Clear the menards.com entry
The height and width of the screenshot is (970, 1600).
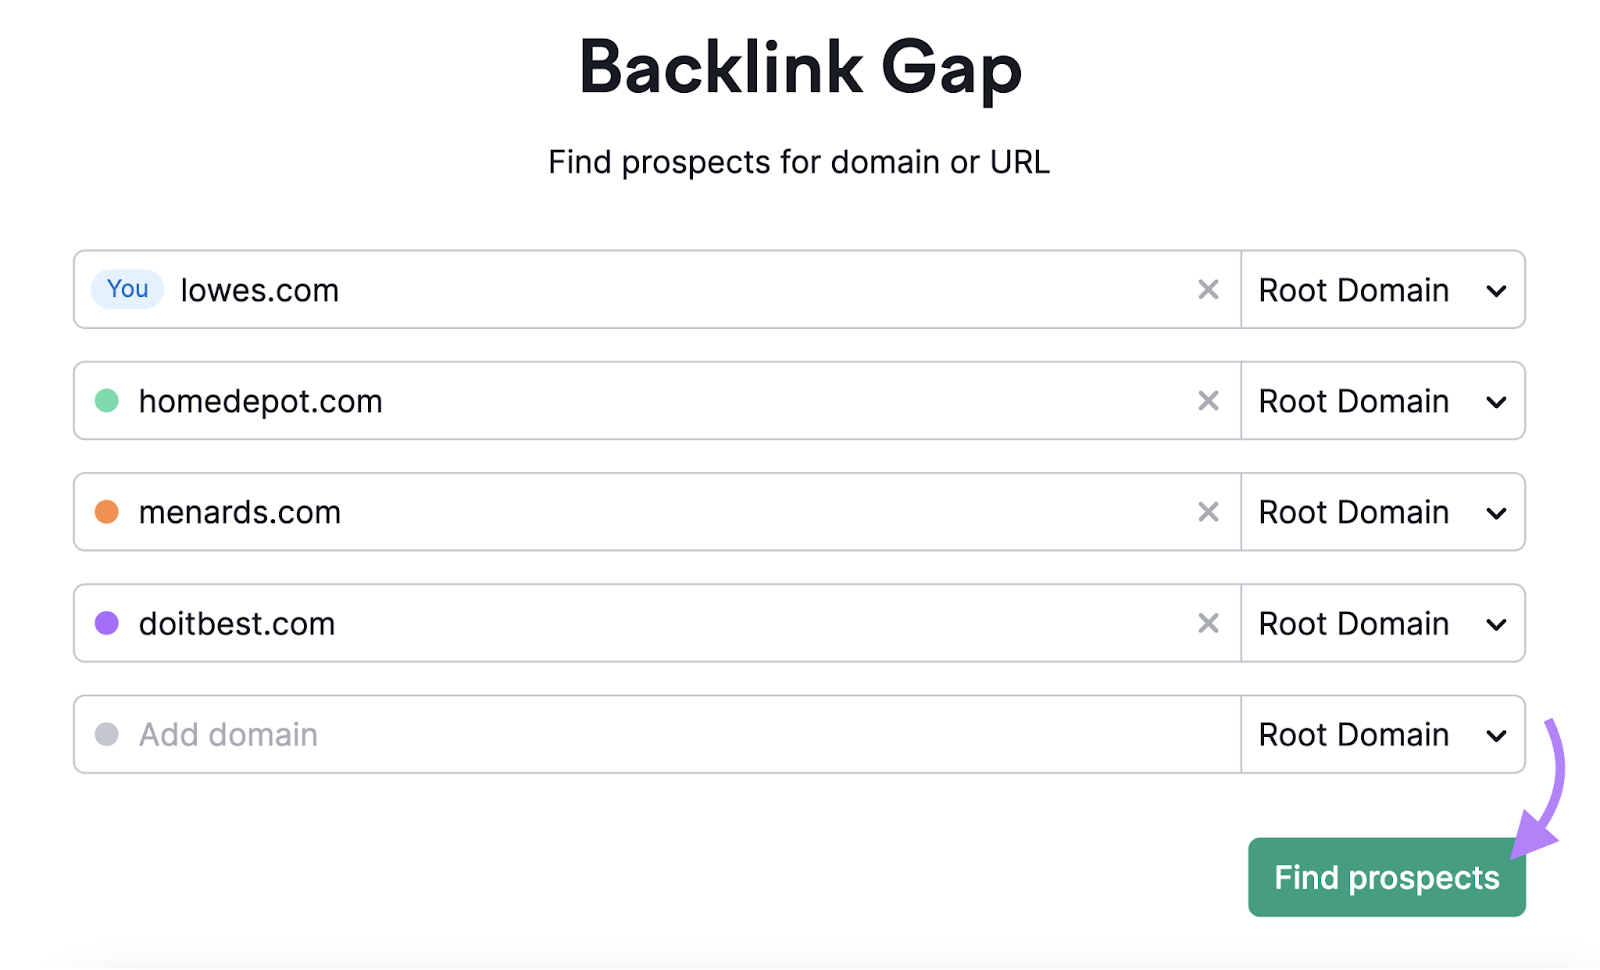pyautogui.click(x=1208, y=512)
